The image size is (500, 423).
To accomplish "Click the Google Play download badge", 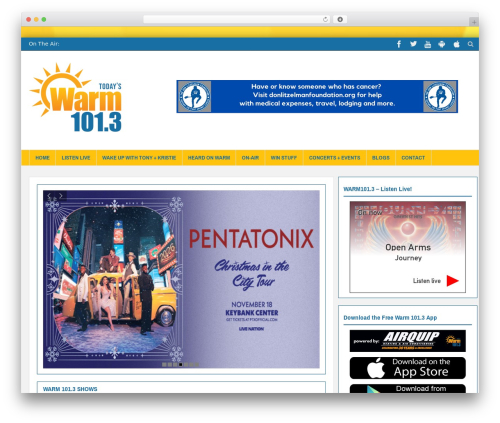I will tap(408, 389).
